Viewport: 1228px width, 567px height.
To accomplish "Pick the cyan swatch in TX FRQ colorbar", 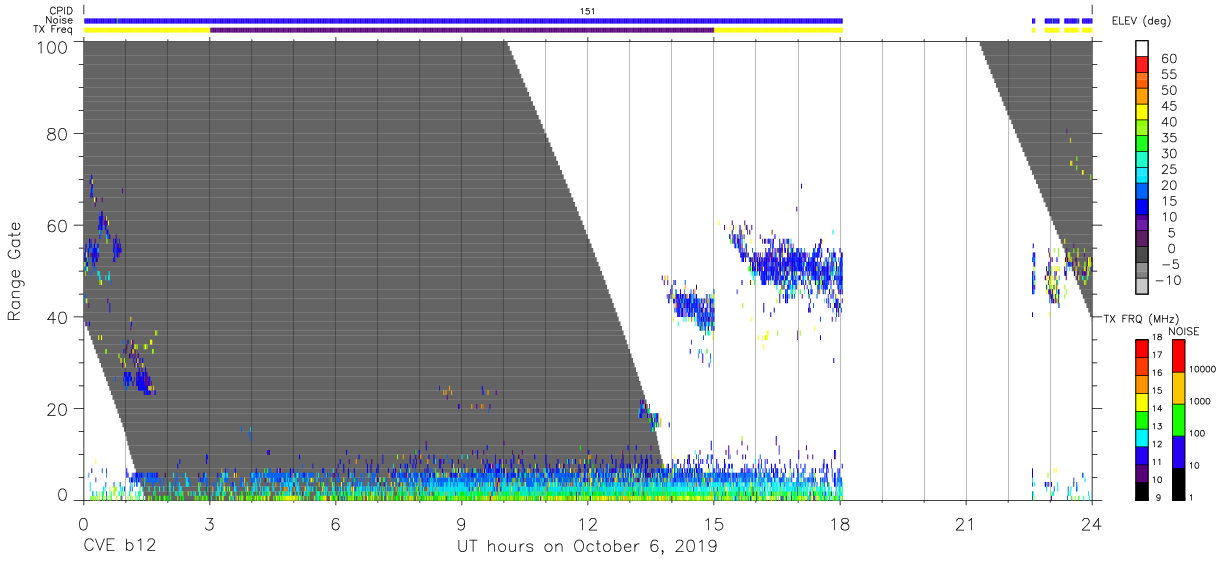I will (x=1142, y=438).
